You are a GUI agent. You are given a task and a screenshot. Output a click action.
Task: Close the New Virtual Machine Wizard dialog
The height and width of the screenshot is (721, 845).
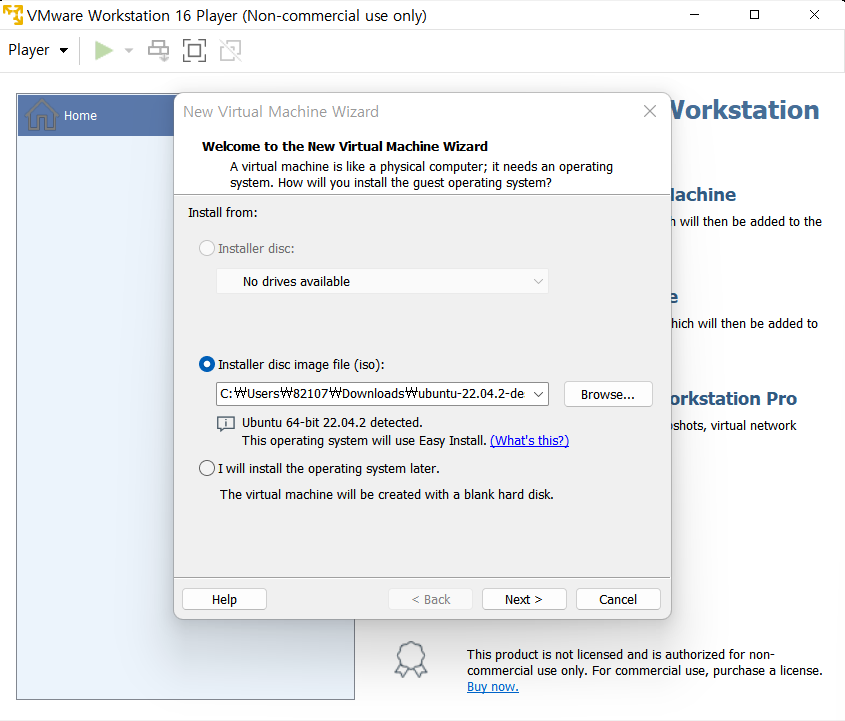[x=649, y=112]
